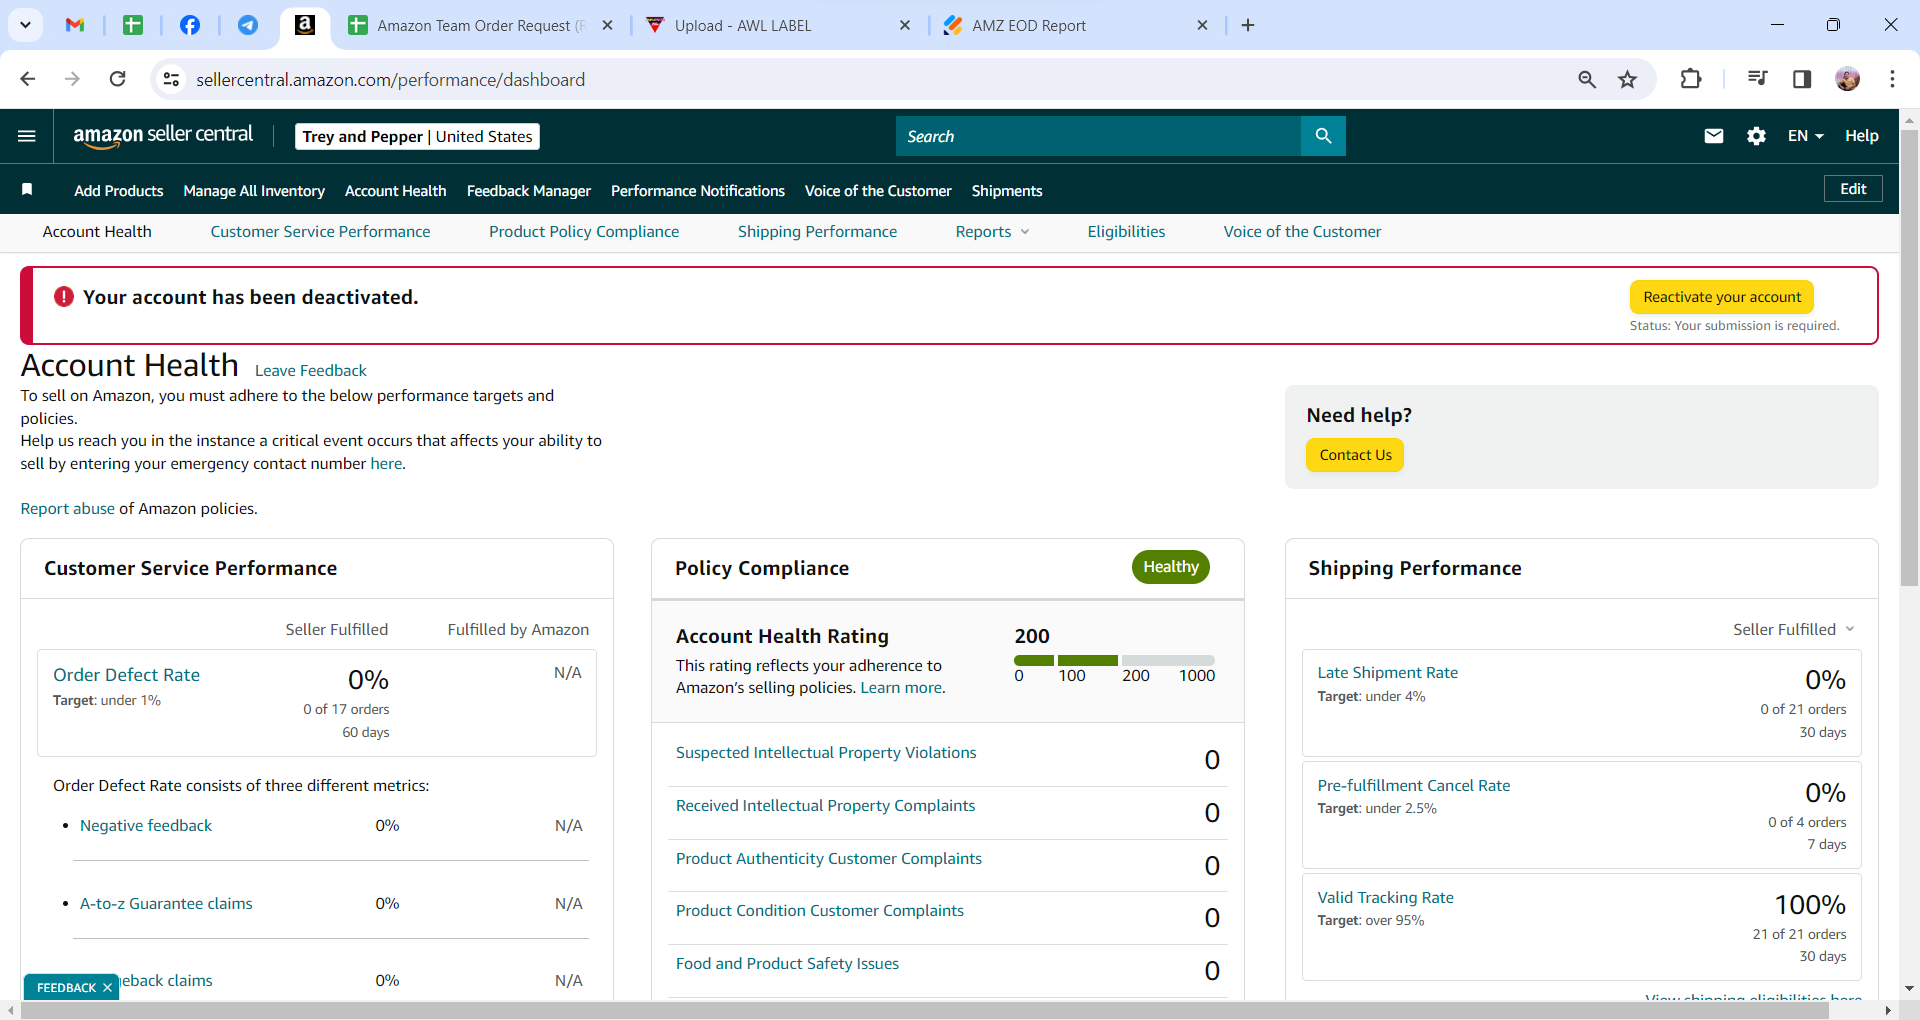
Task: Switch to the AMZ EOD Report tab
Action: click(x=1076, y=25)
